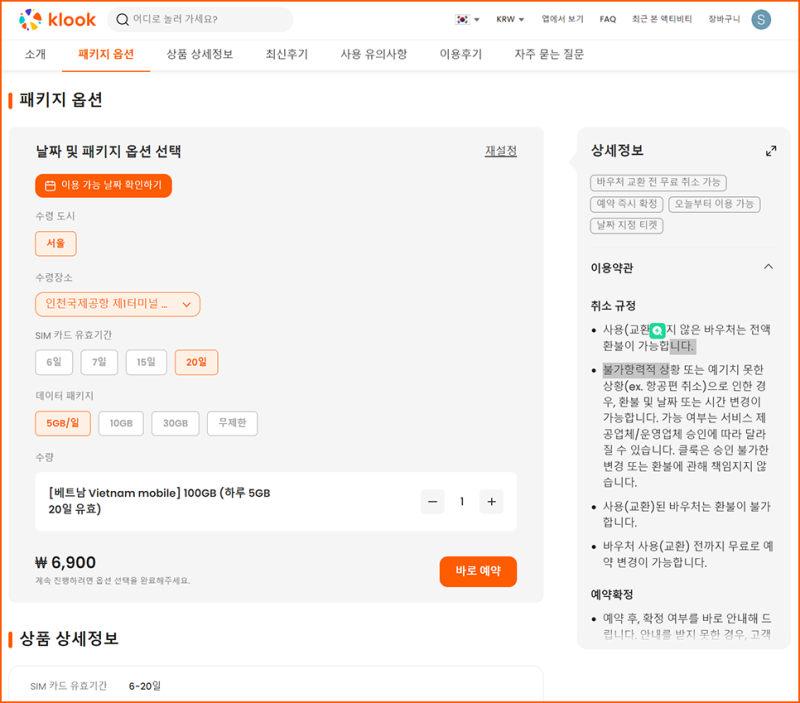This screenshot has width=800, height=703.
Task: Click the 바우처 교환 전 무료 취소 가능 tag
Action: [658, 182]
